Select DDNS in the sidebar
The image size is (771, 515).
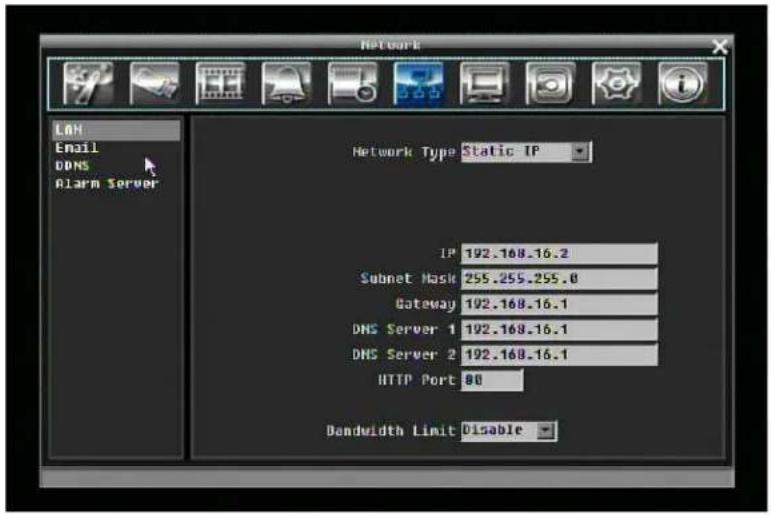point(72,165)
